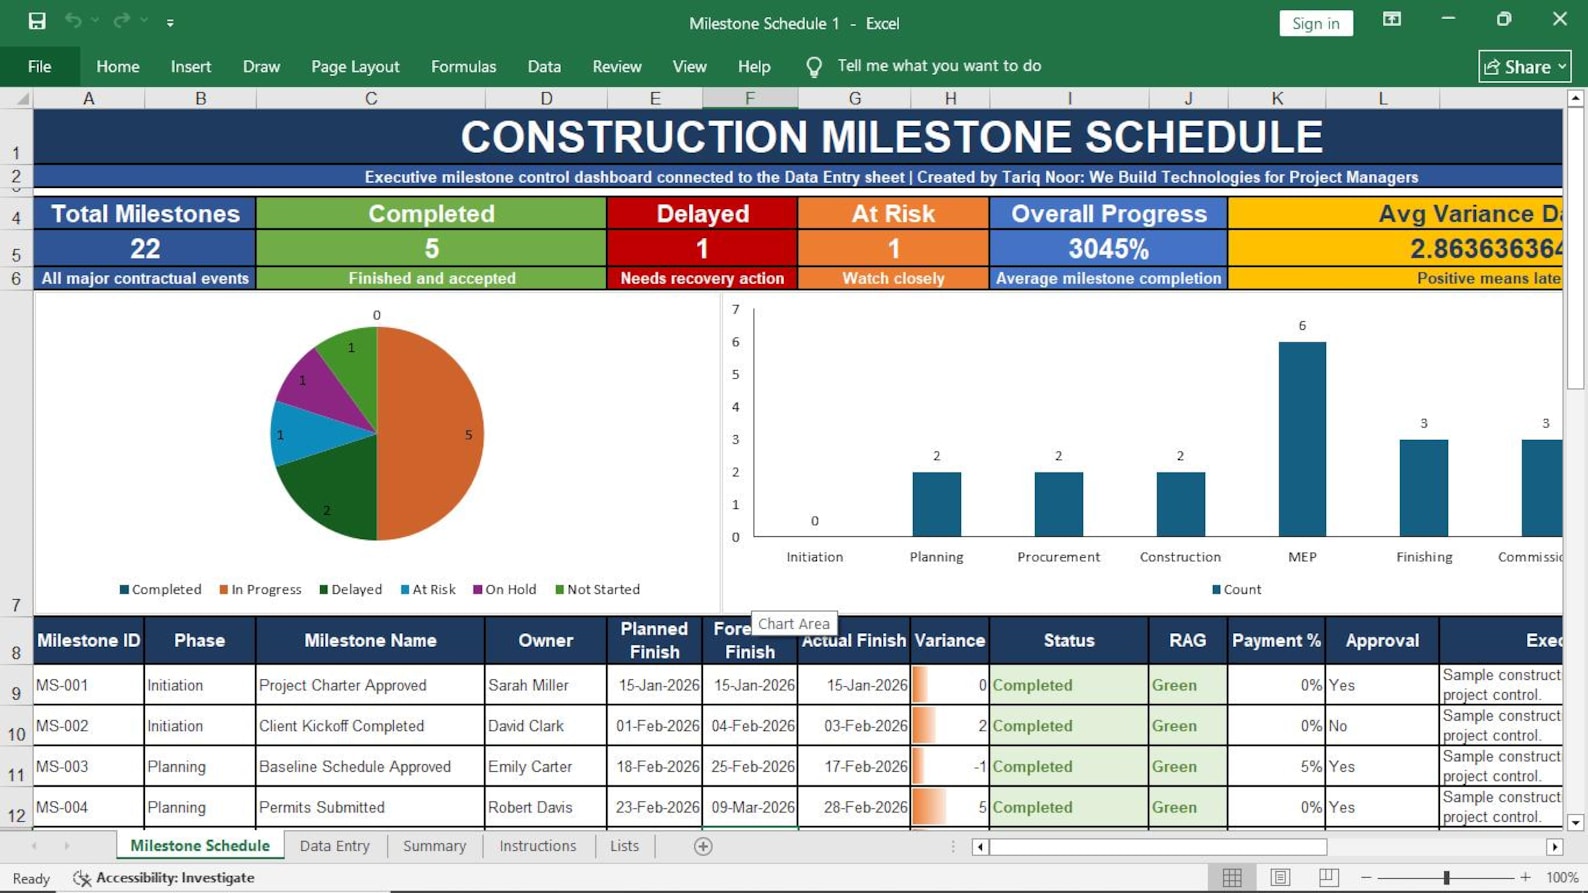Open the Help ribbon tab
1588x893 pixels.
(x=754, y=66)
